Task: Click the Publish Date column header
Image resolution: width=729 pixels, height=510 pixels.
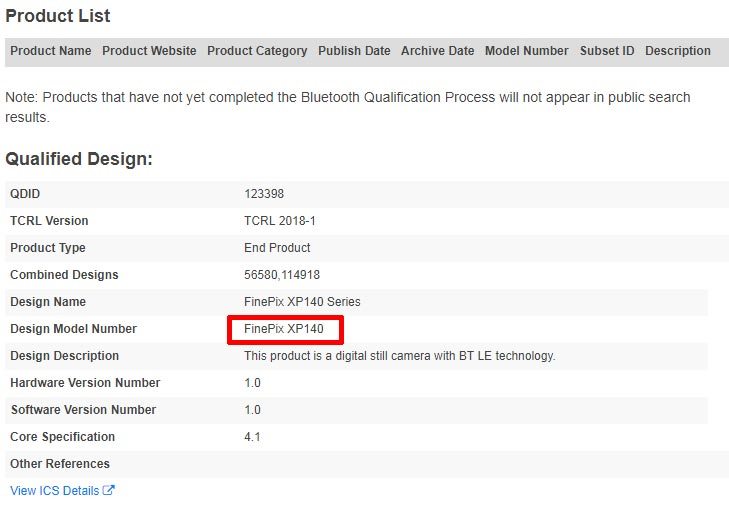Action: [x=354, y=51]
